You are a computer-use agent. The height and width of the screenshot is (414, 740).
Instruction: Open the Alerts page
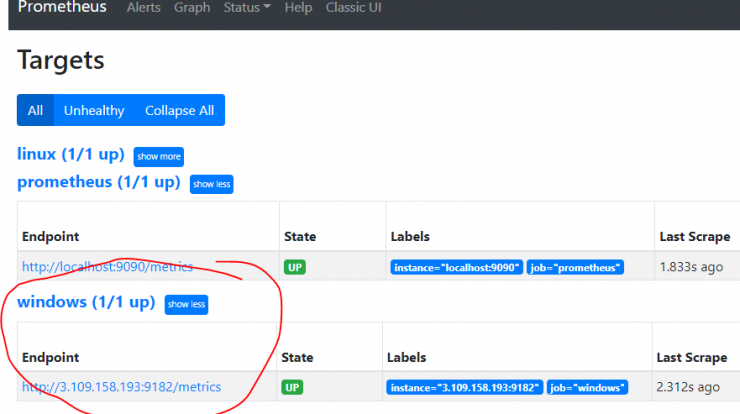point(143,8)
